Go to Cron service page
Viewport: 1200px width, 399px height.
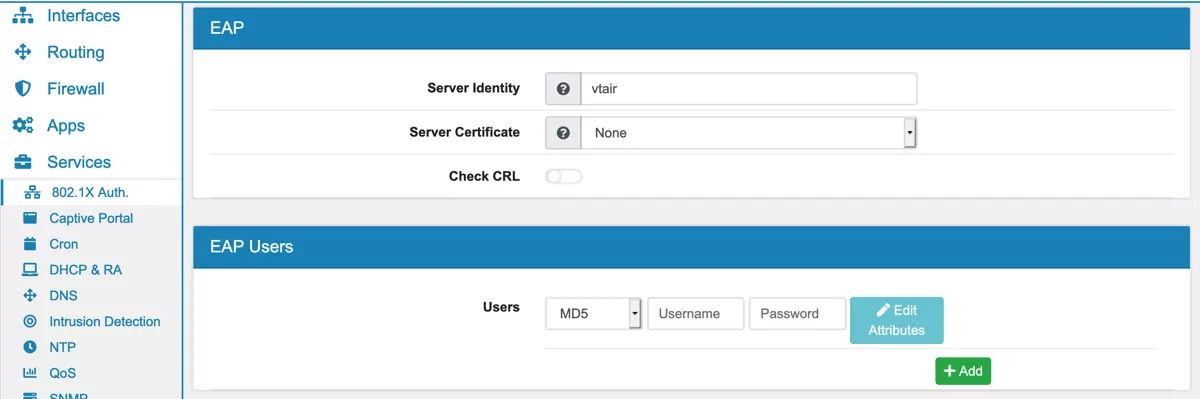pyautogui.click(x=63, y=244)
